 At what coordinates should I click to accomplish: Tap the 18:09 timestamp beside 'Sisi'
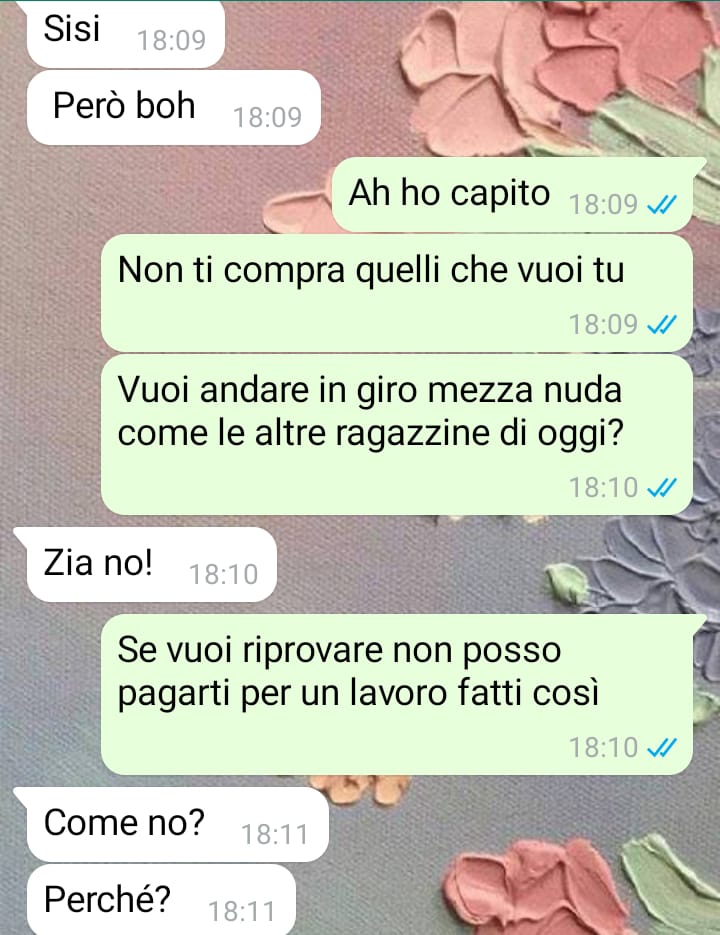[x=171, y=41]
